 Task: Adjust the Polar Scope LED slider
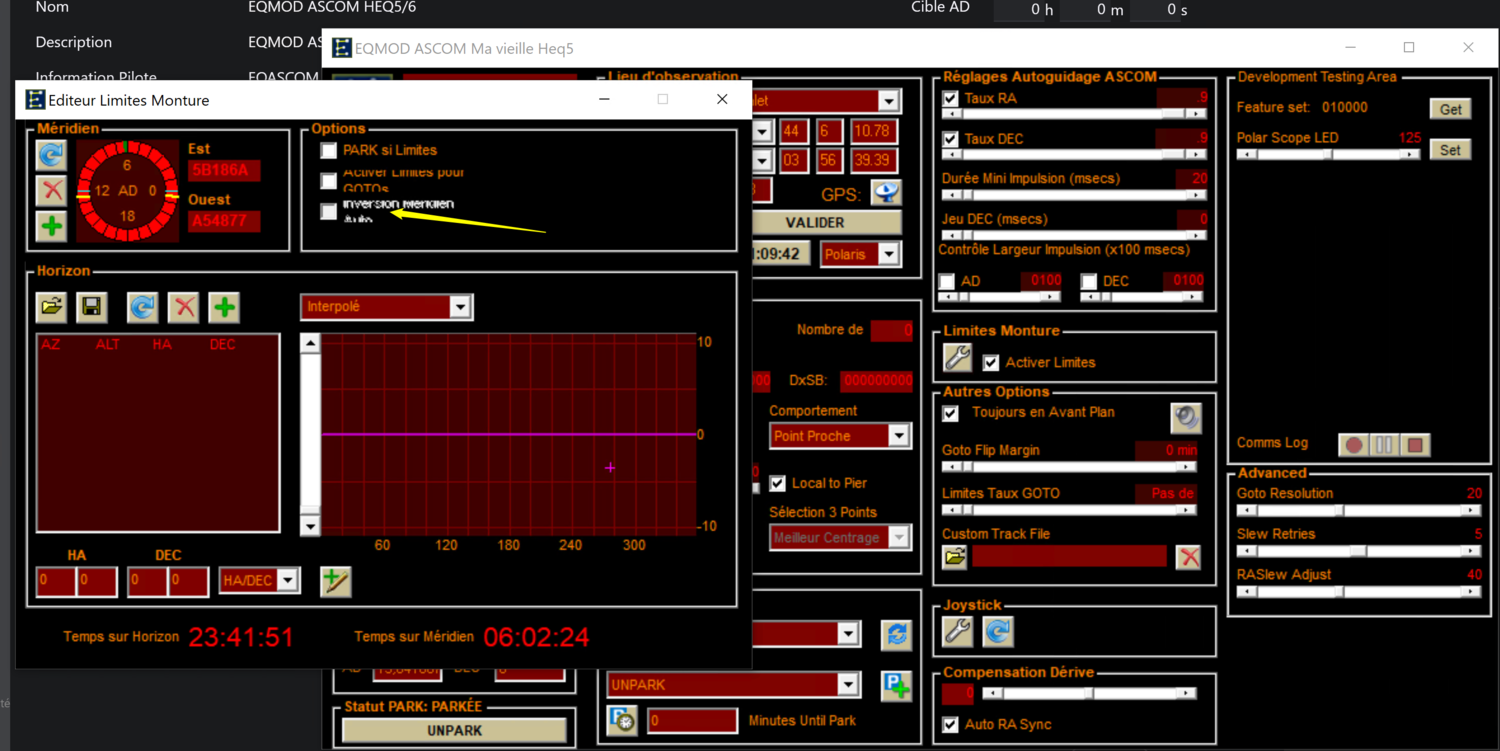[x=1328, y=155]
